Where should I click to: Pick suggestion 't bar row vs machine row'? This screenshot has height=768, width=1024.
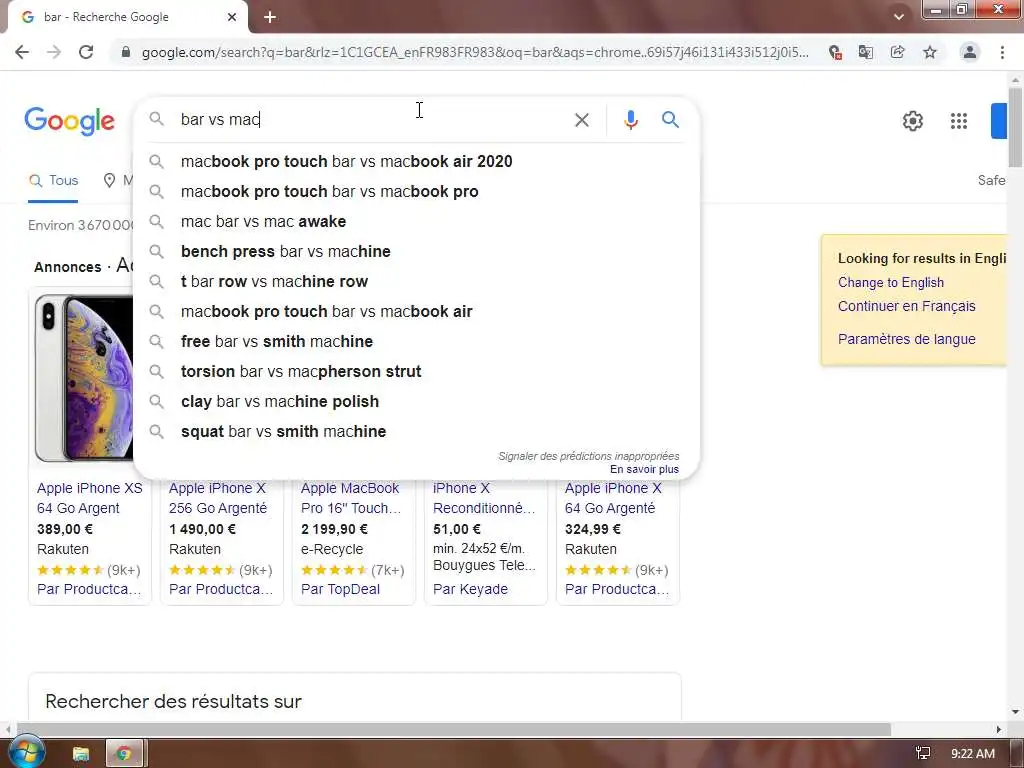[x=416, y=281]
